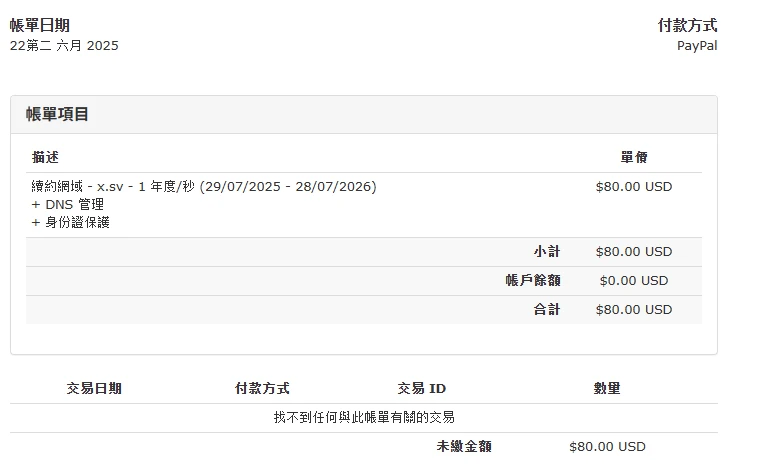Click the 交易 ID column header

click(x=421, y=389)
